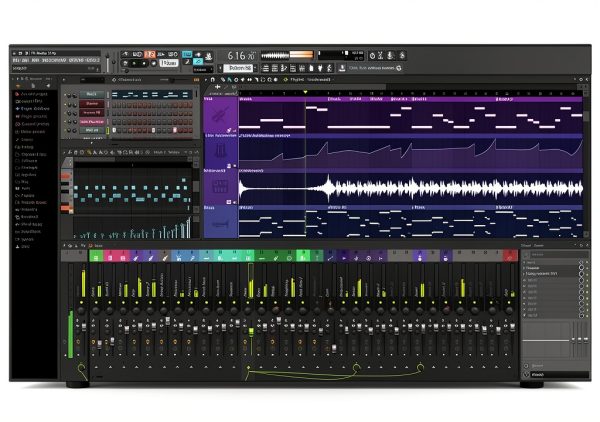Select the pencil draw tool in the playlist toolbar

click(223, 80)
